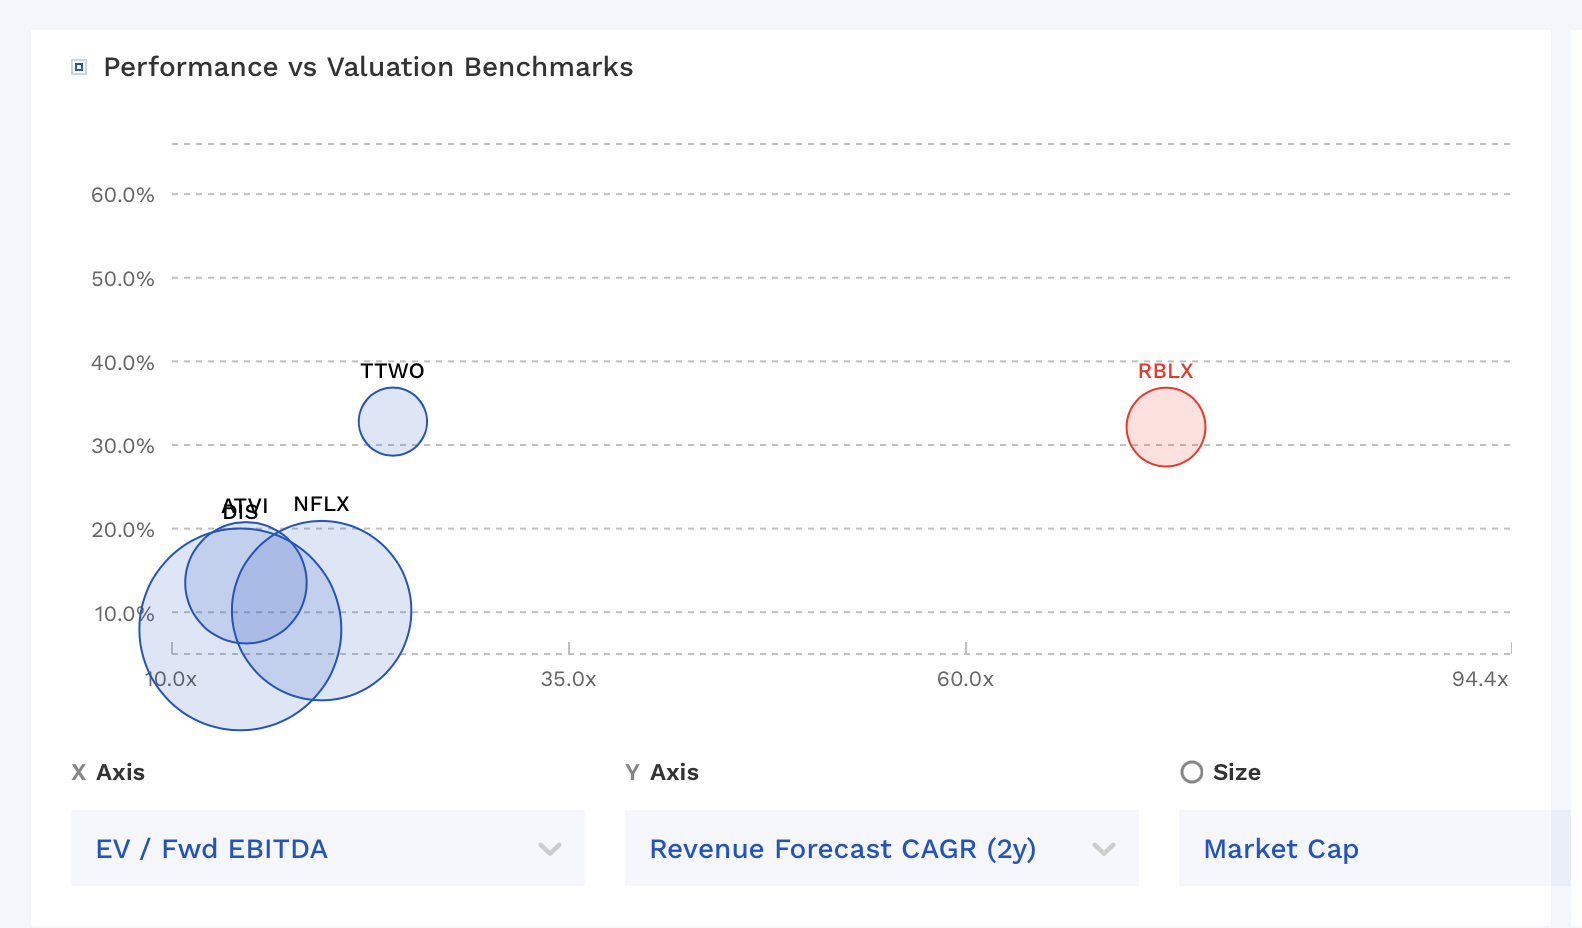Open the Market Cap size dropdown
Screen dimensions: 1582x928
[x=1375, y=848]
